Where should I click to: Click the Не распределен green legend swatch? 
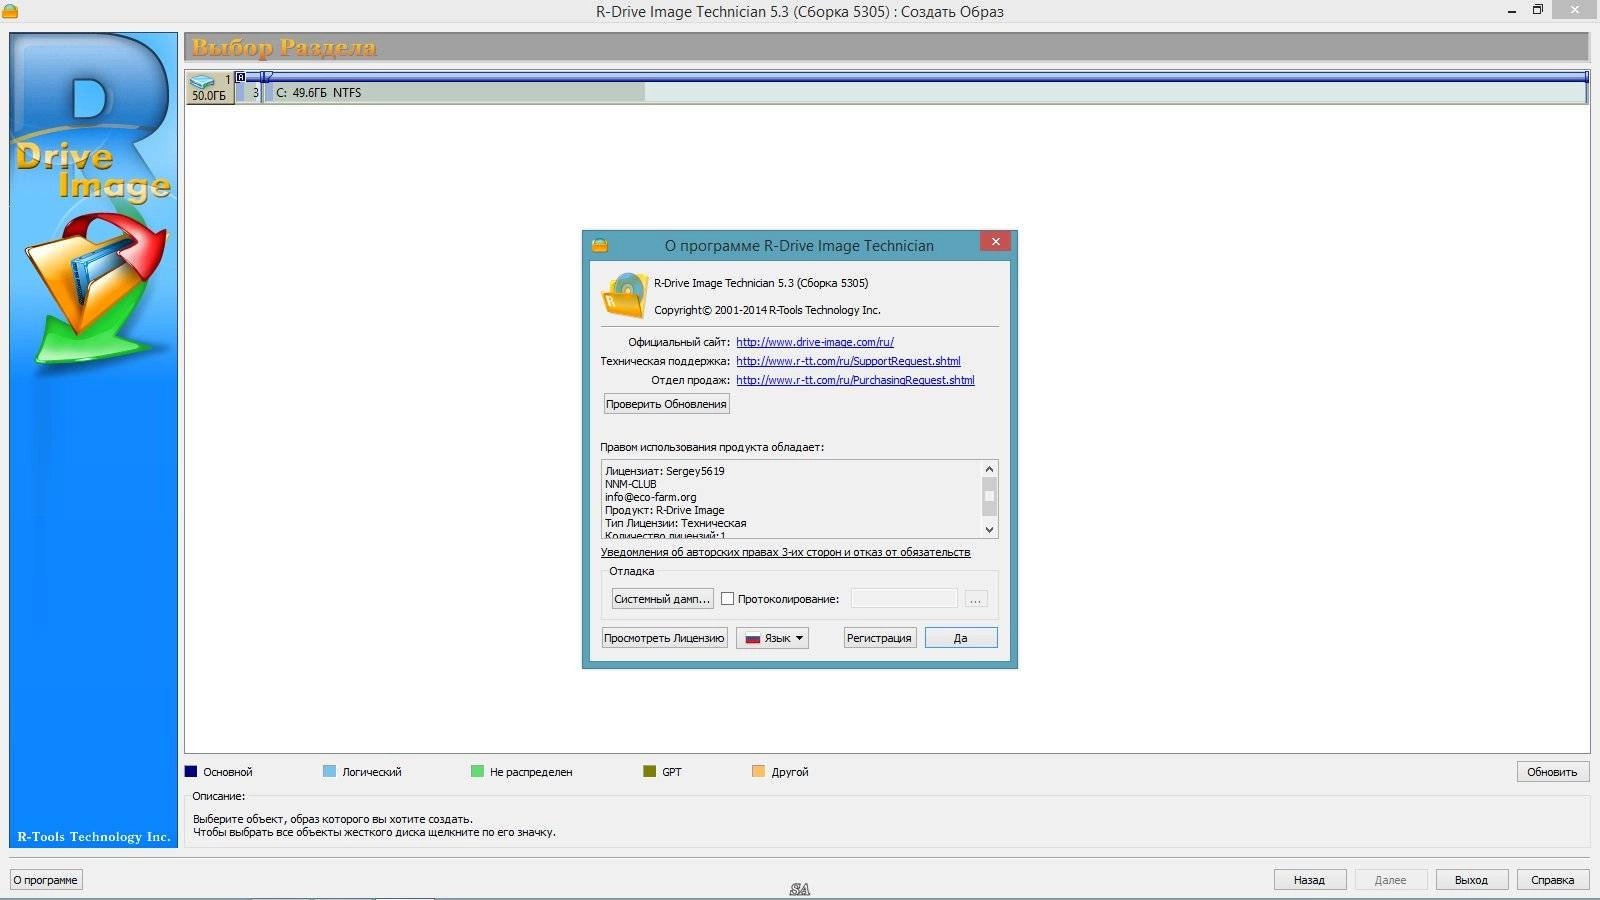pyautogui.click(x=477, y=771)
